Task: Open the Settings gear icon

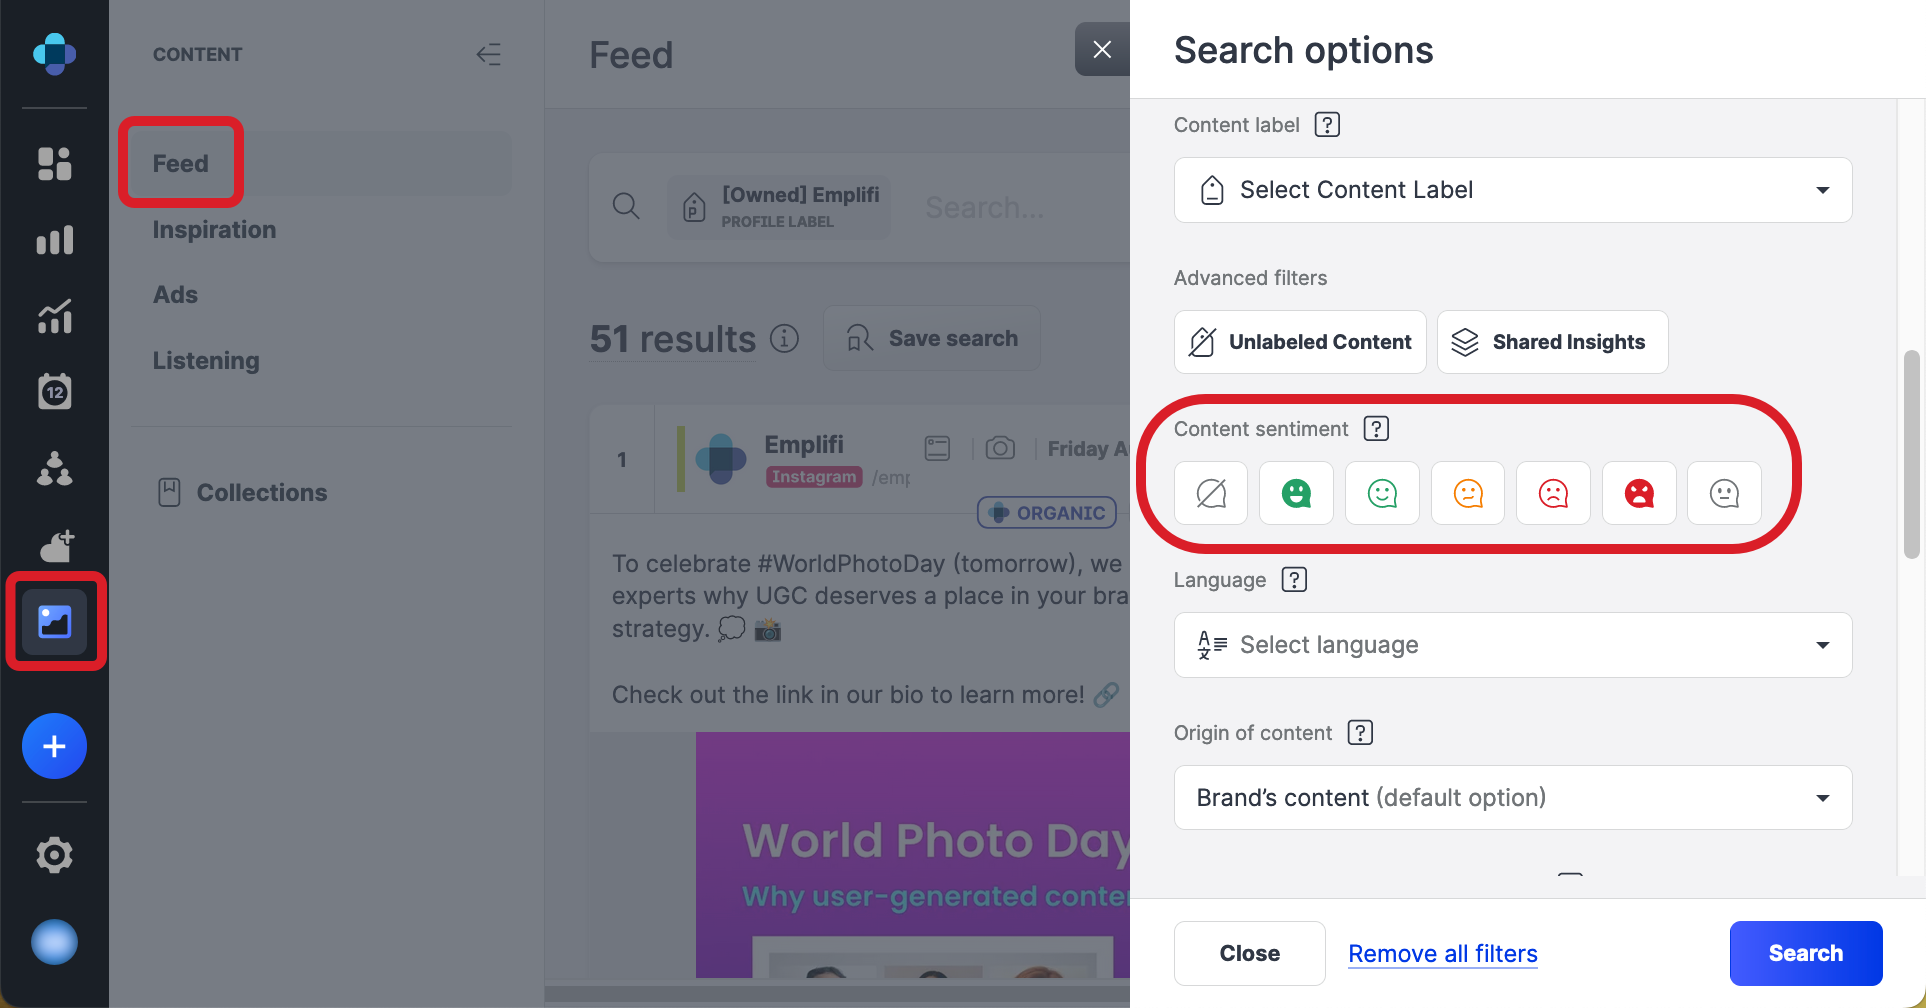Action: (x=55, y=855)
